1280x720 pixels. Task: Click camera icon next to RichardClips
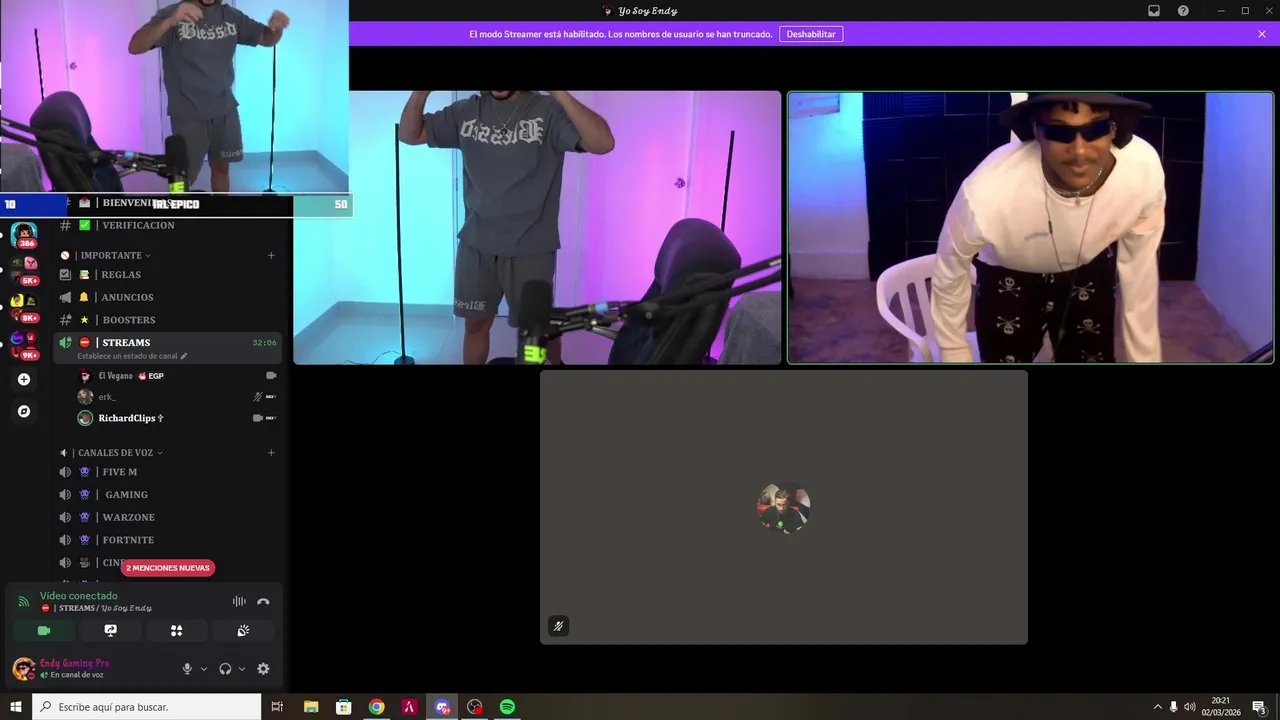(257, 418)
